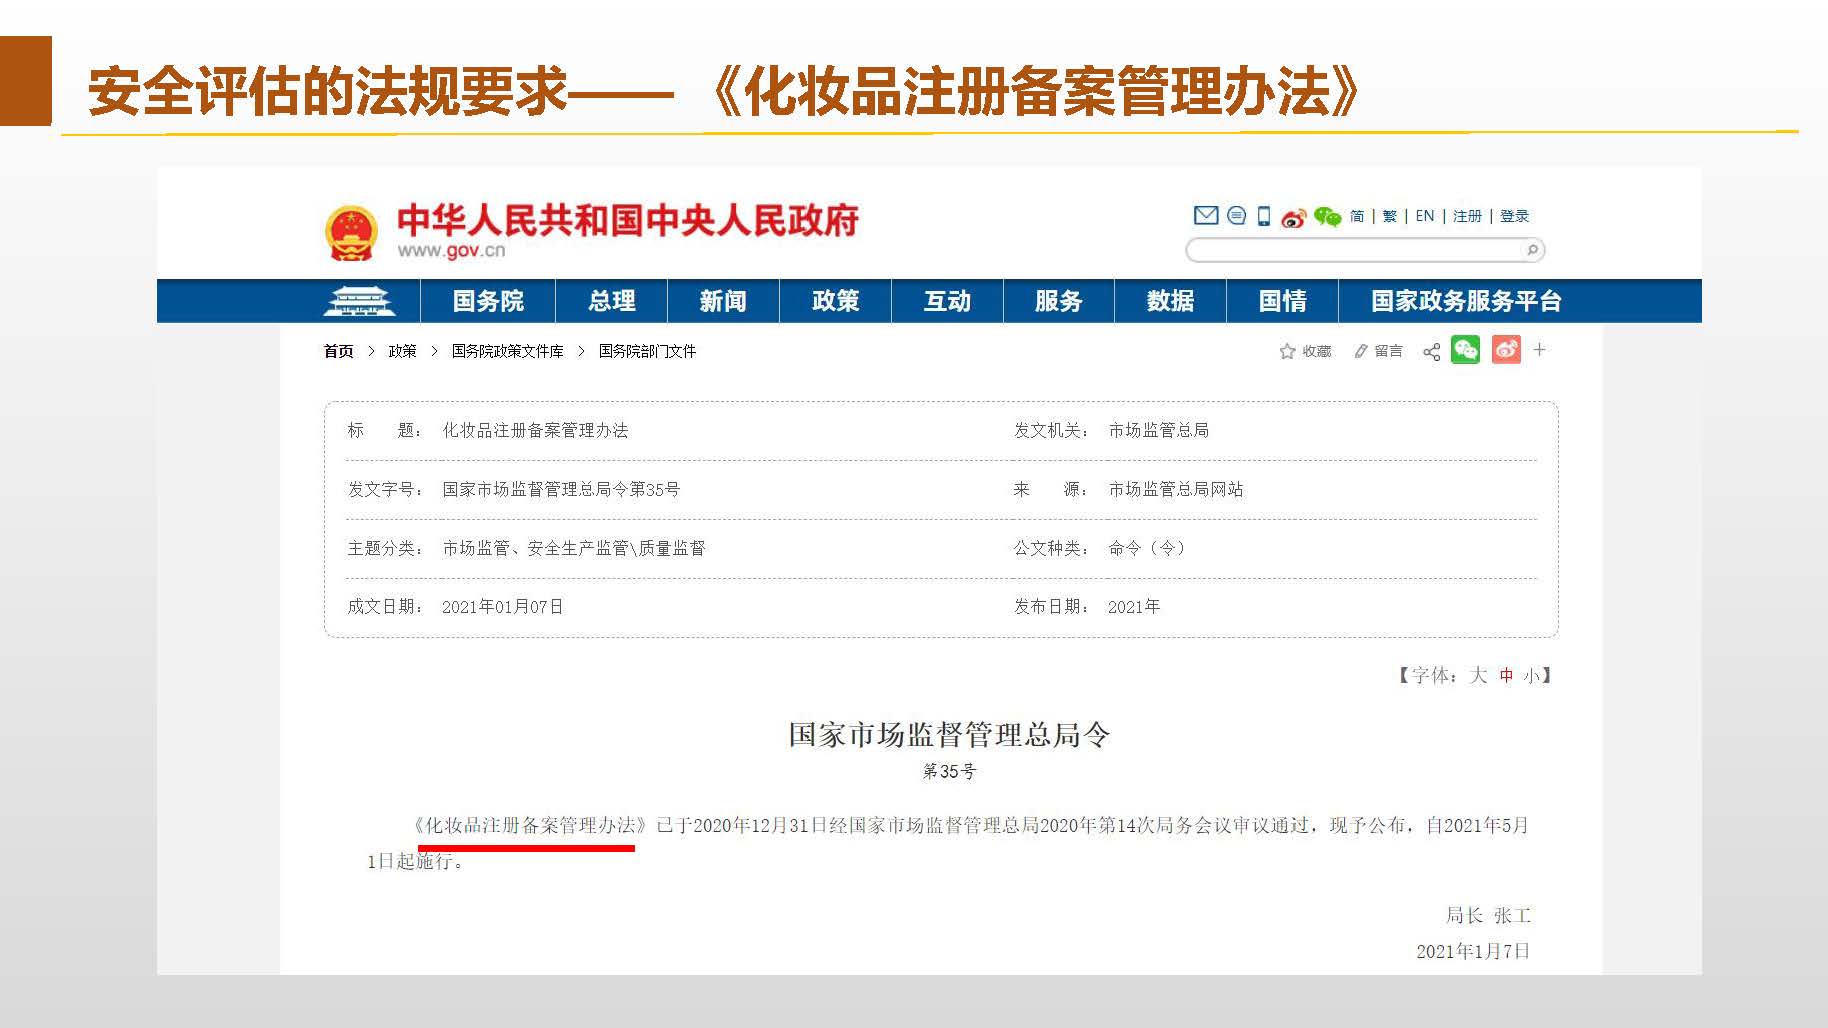
Task: Click 国务院政策文件库 breadcrumb link
Action: pyautogui.click(x=507, y=351)
